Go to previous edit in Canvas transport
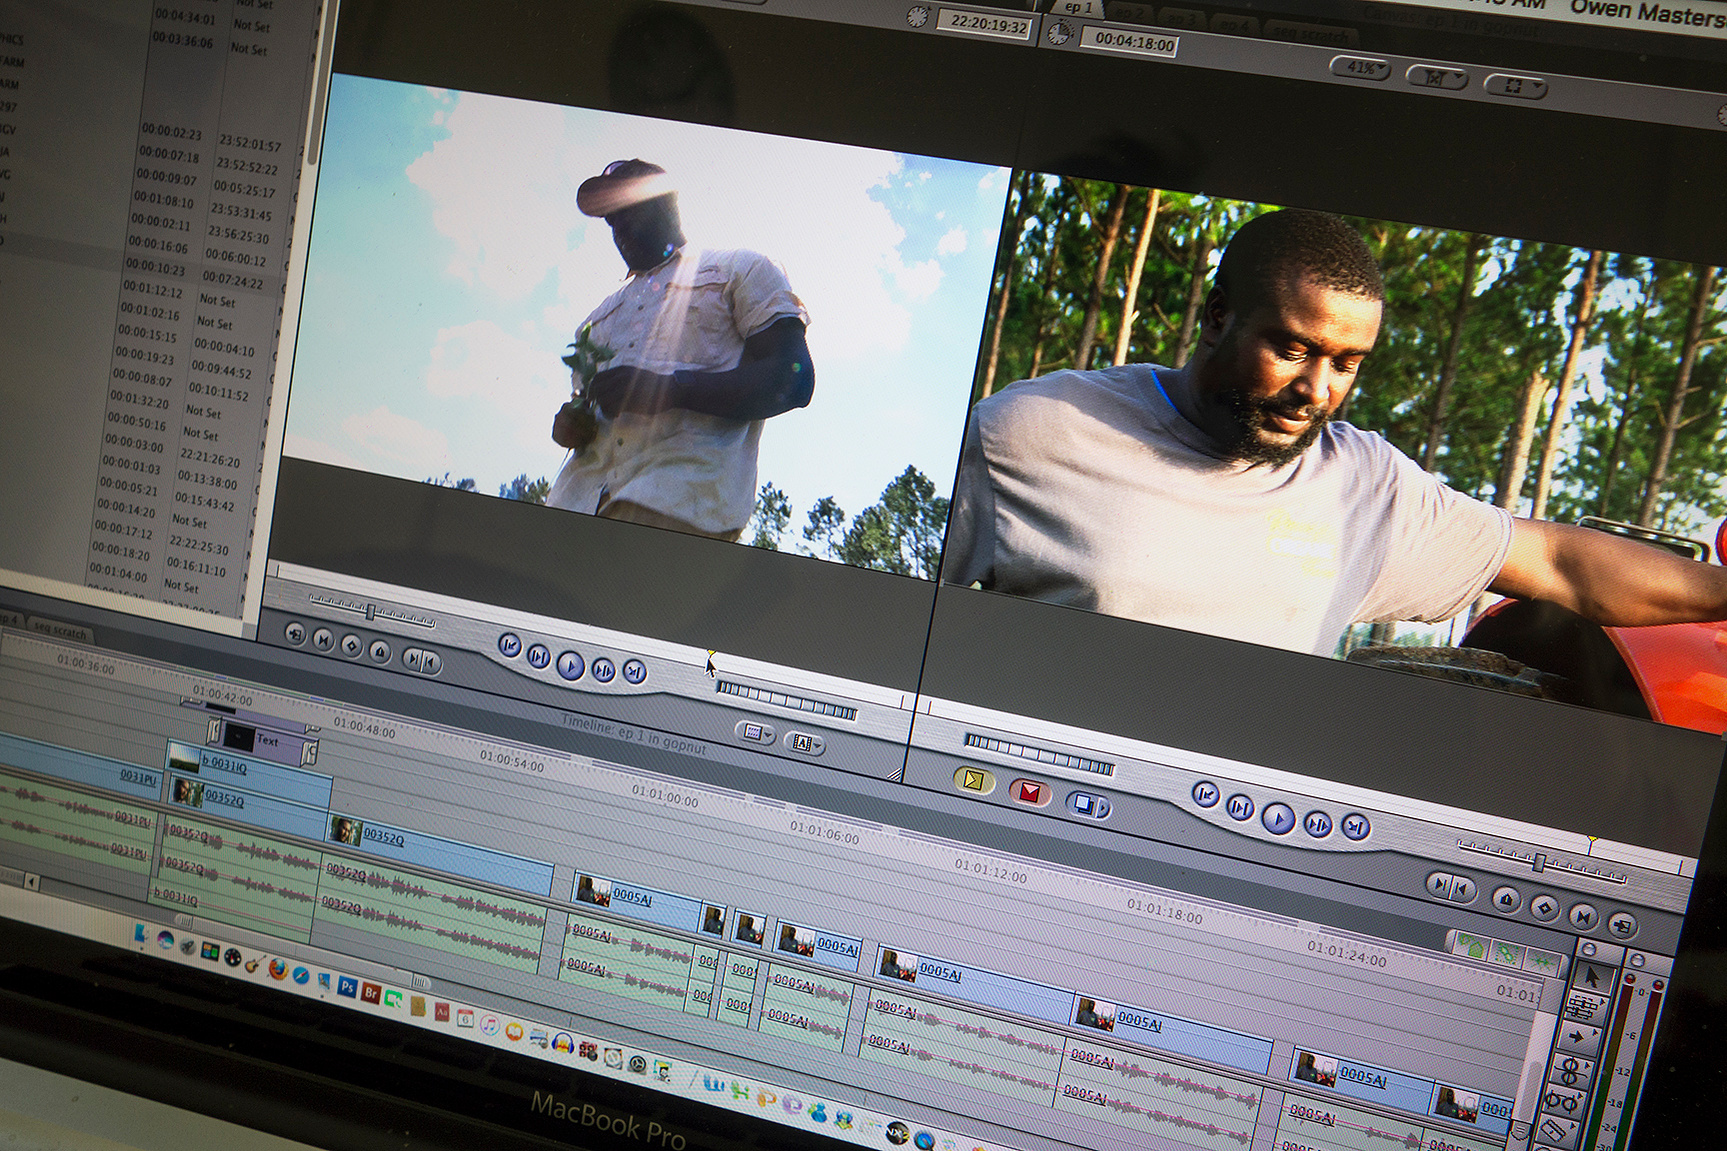1727x1151 pixels. 1207,795
